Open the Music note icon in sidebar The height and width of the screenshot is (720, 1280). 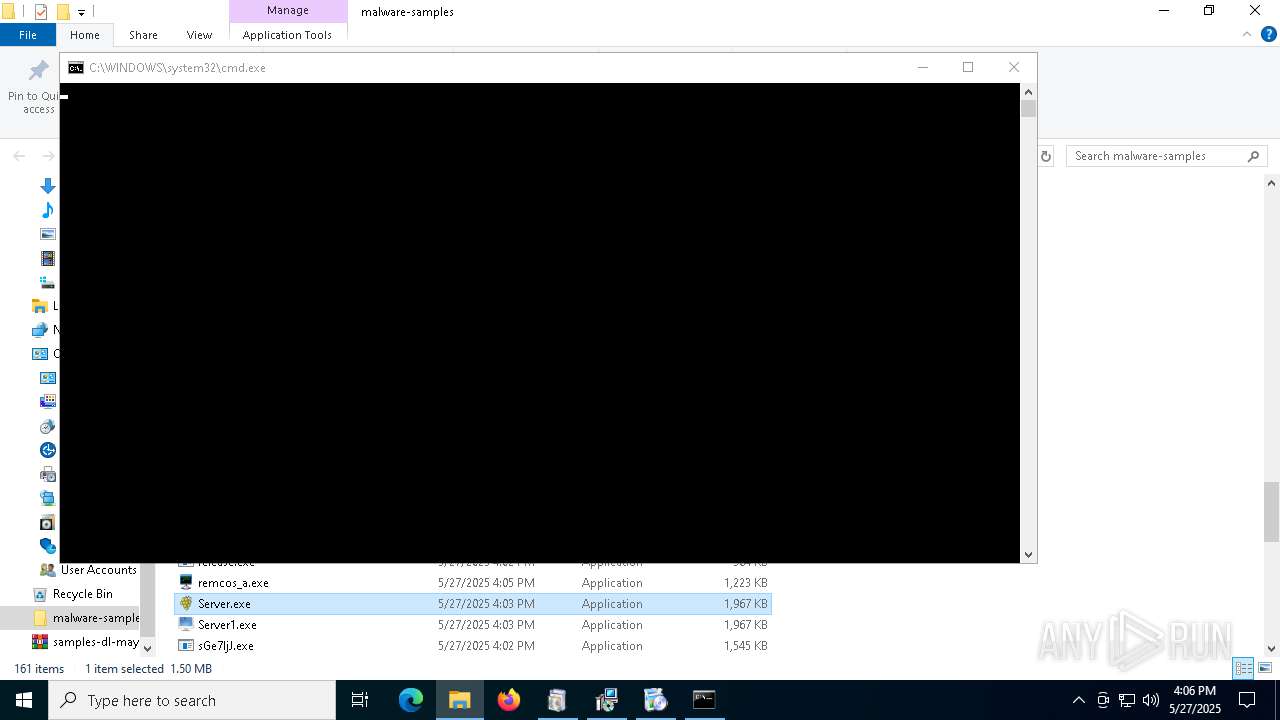point(47,210)
